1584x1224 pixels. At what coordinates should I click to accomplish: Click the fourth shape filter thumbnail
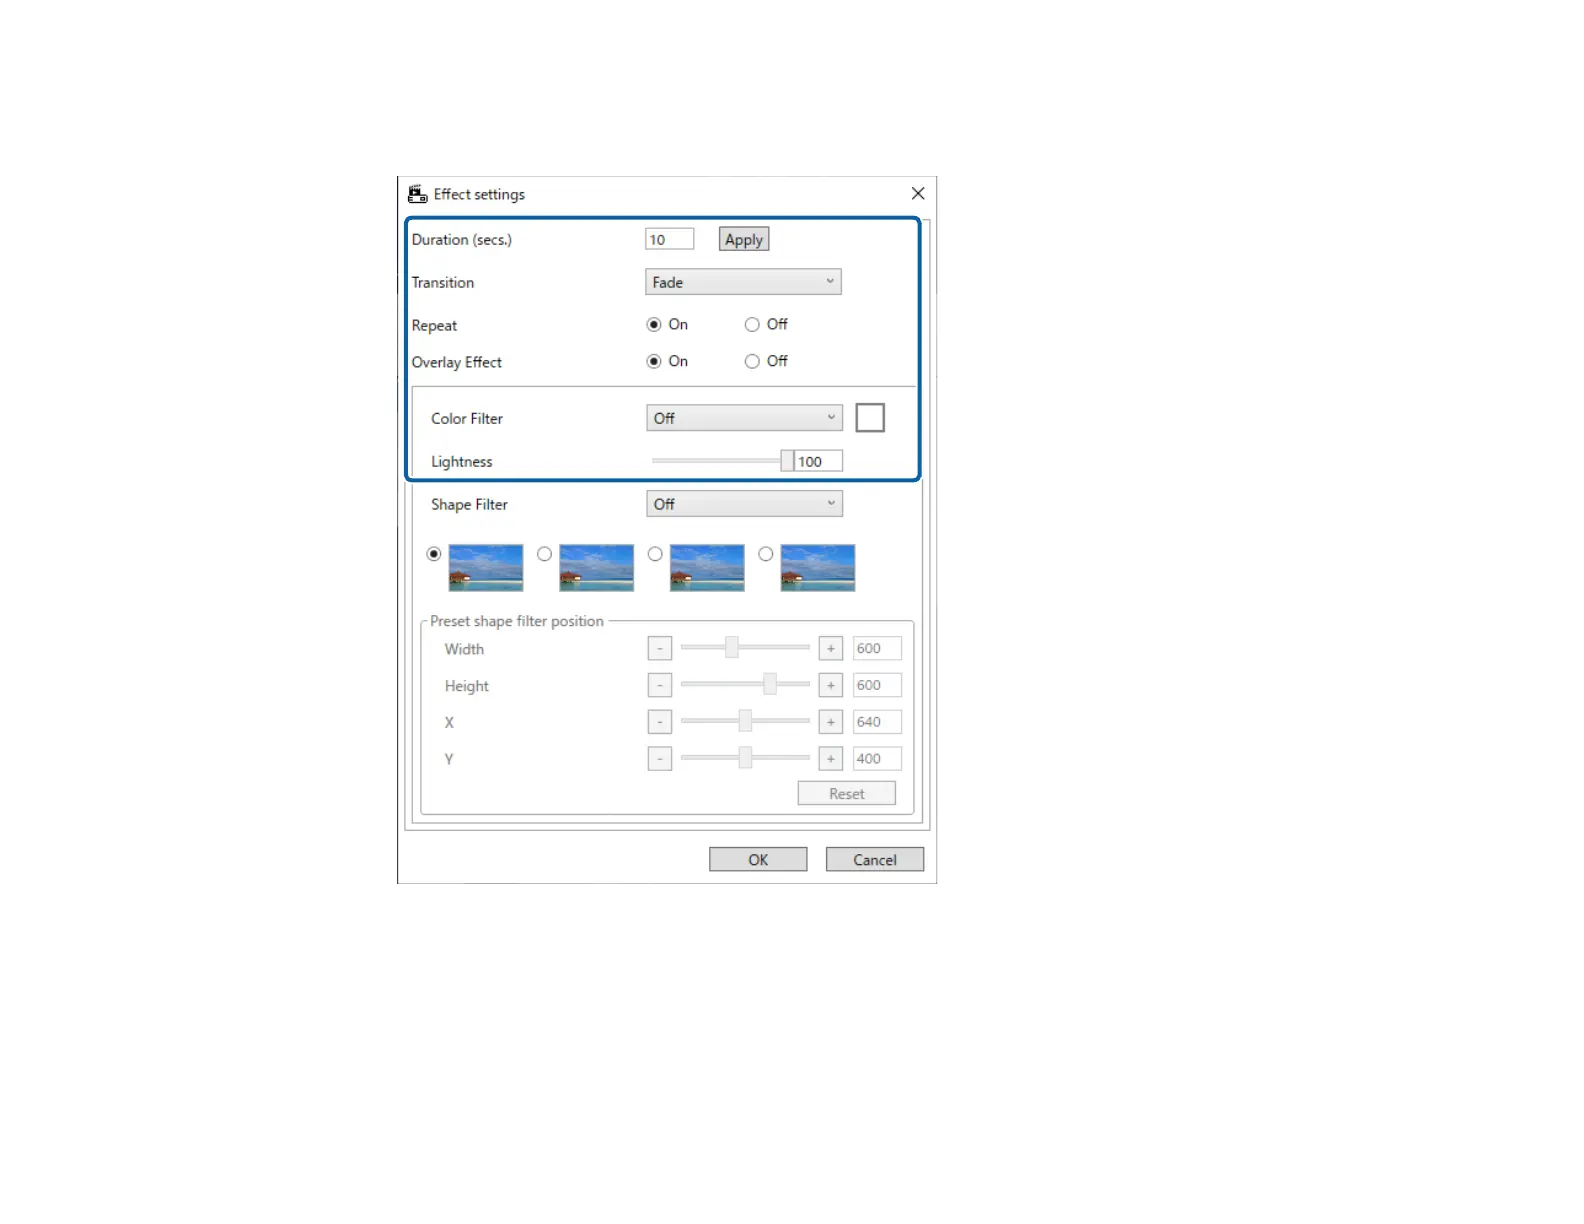coord(818,568)
